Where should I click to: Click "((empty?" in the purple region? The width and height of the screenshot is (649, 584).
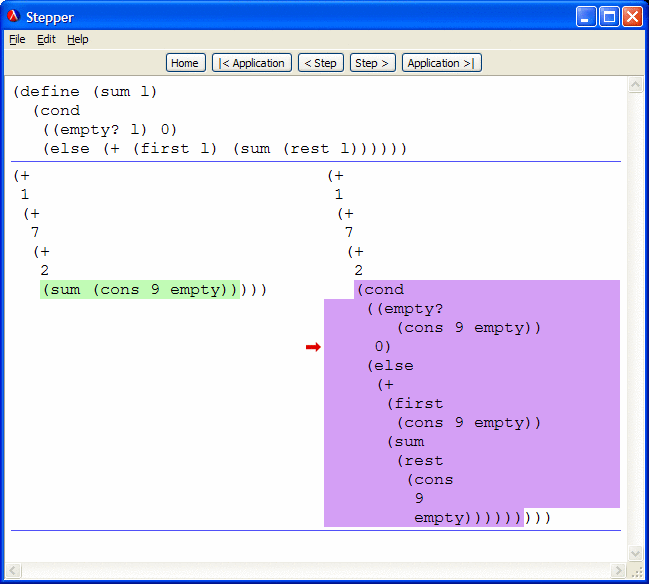coord(405,309)
